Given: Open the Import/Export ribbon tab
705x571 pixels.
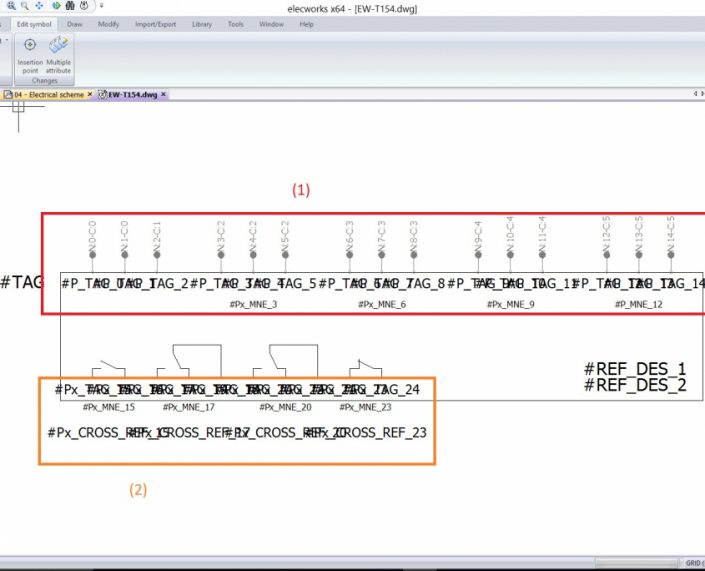Looking at the screenshot, I should pos(156,24).
